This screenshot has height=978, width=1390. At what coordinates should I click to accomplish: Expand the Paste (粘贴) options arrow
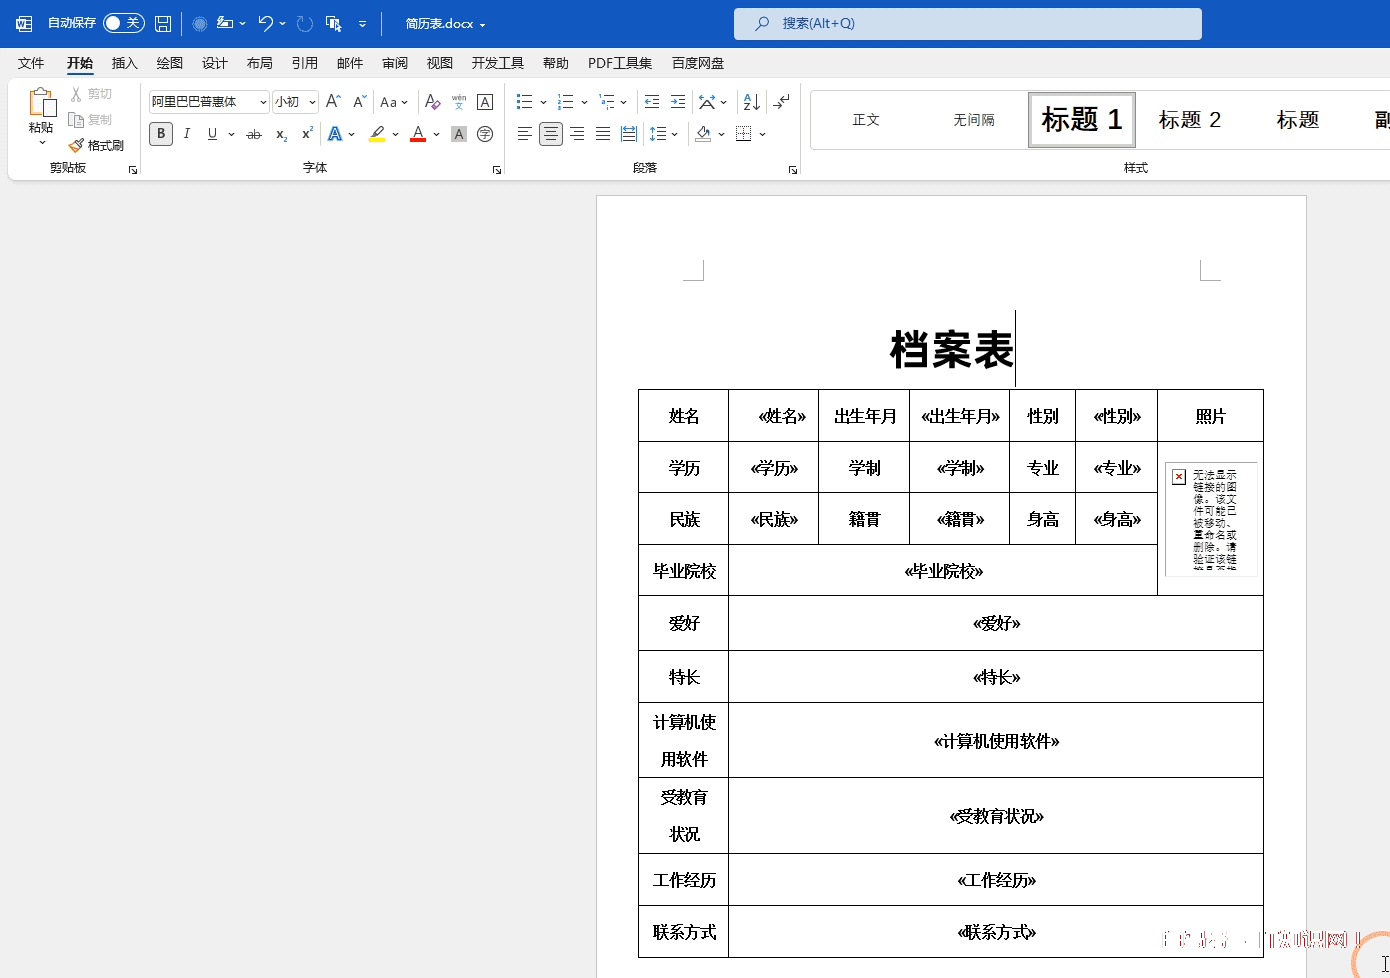click(41, 143)
